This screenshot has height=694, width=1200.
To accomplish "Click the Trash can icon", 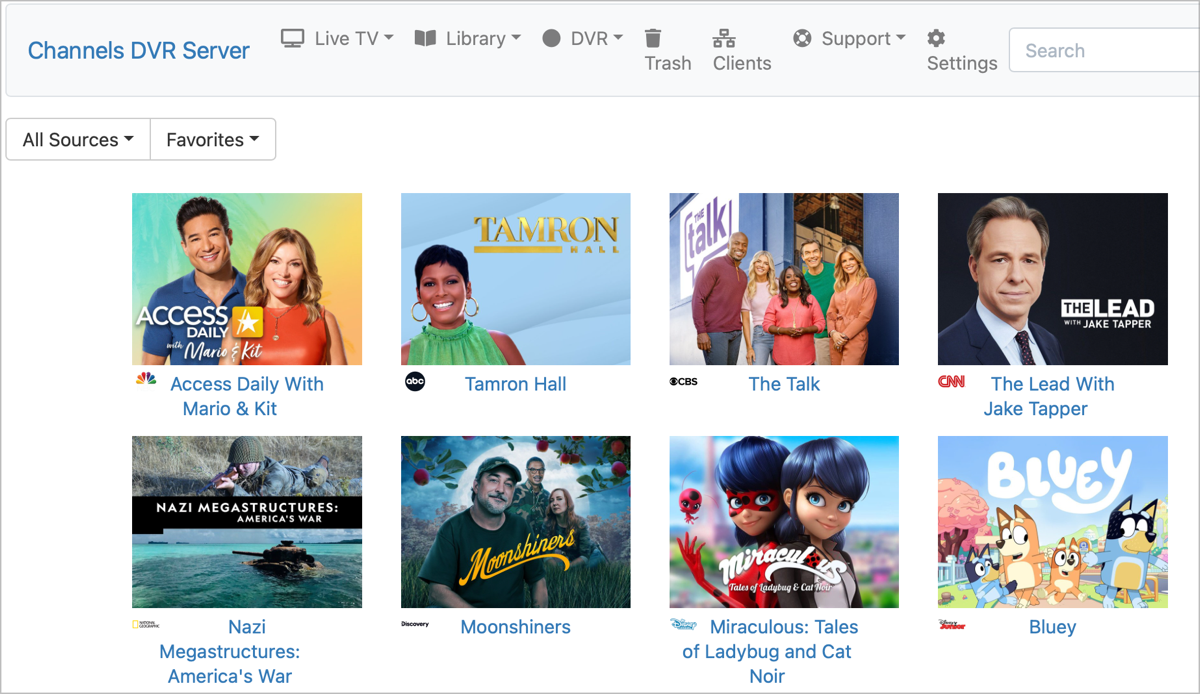I will click(653, 39).
